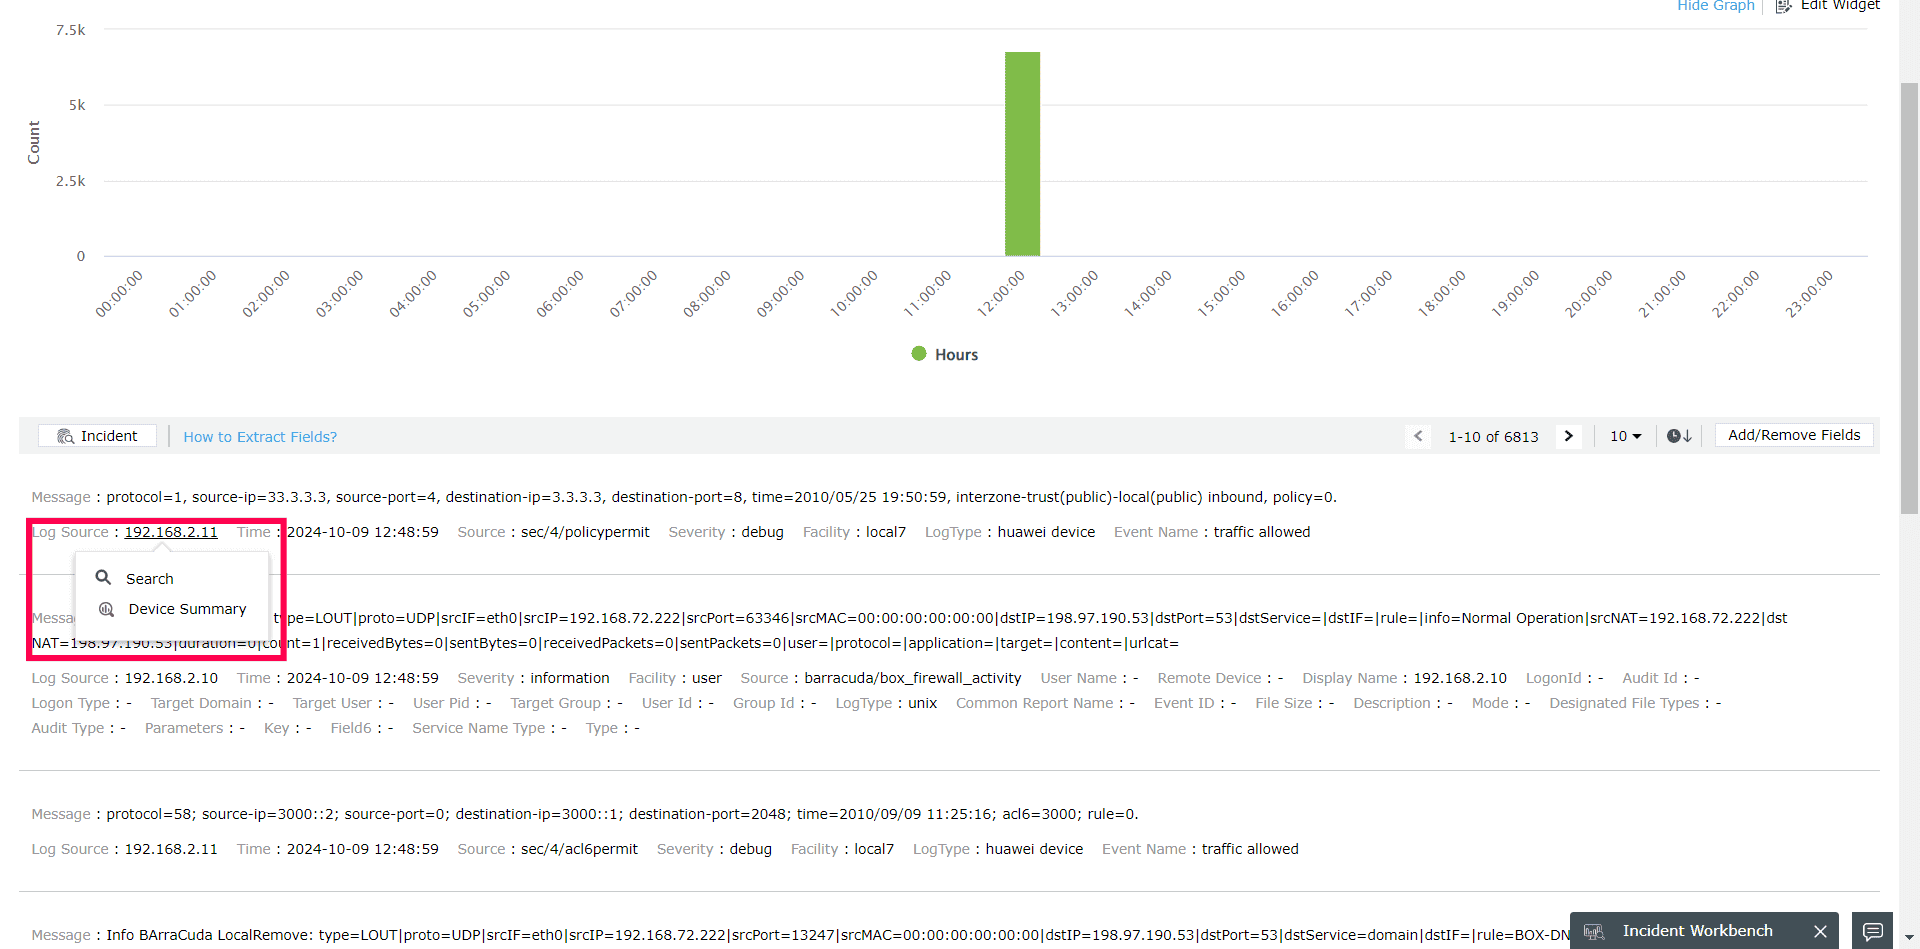This screenshot has width=1920, height=949.
Task: Open the 192.168.2.11 Log Source link
Action: pos(170,532)
